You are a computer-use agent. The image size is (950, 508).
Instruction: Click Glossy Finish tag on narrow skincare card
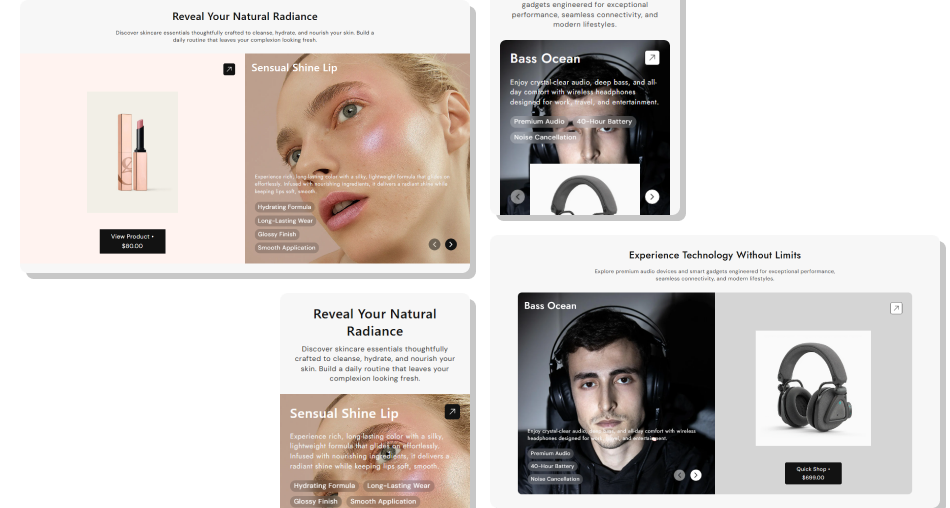pos(316,501)
